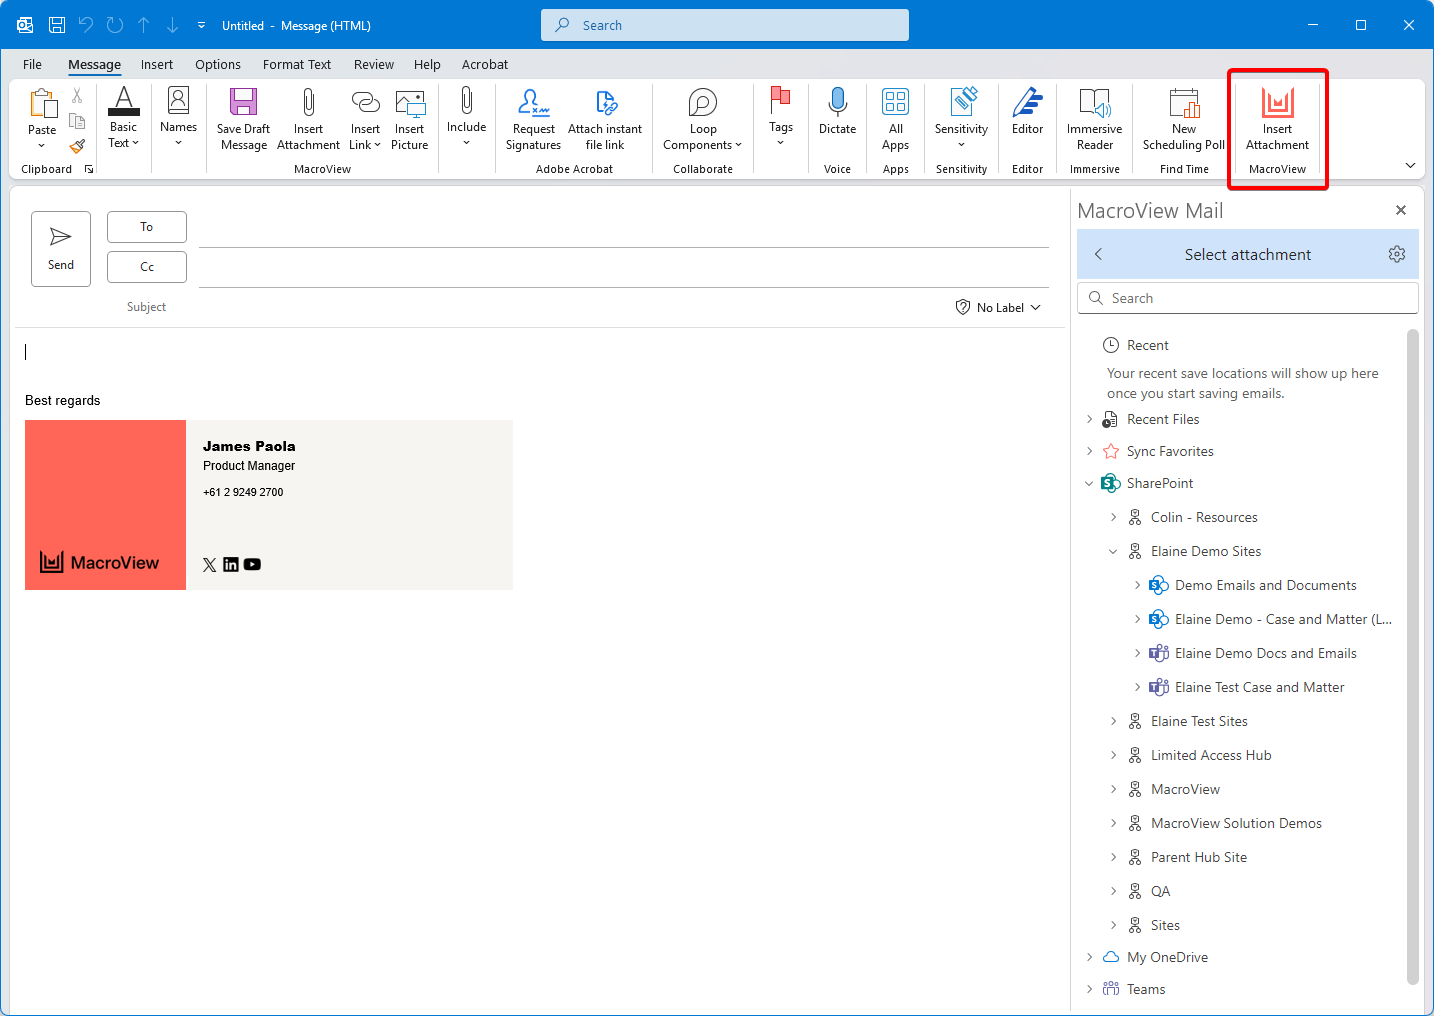Click LinkedIn icon in signature
This screenshot has height=1016, width=1434.
pyautogui.click(x=231, y=564)
